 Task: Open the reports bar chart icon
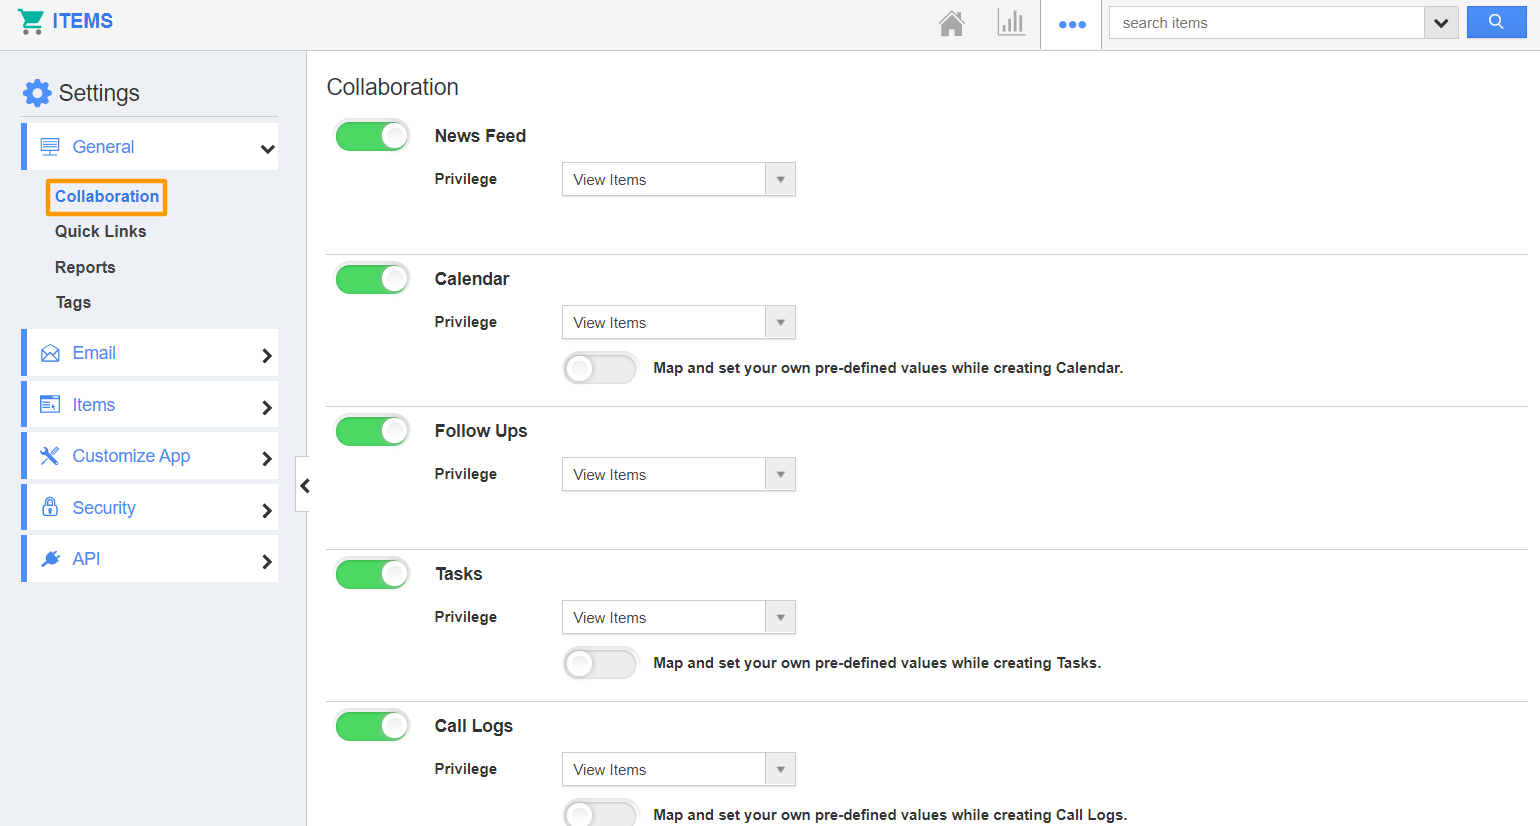(1011, 23)
